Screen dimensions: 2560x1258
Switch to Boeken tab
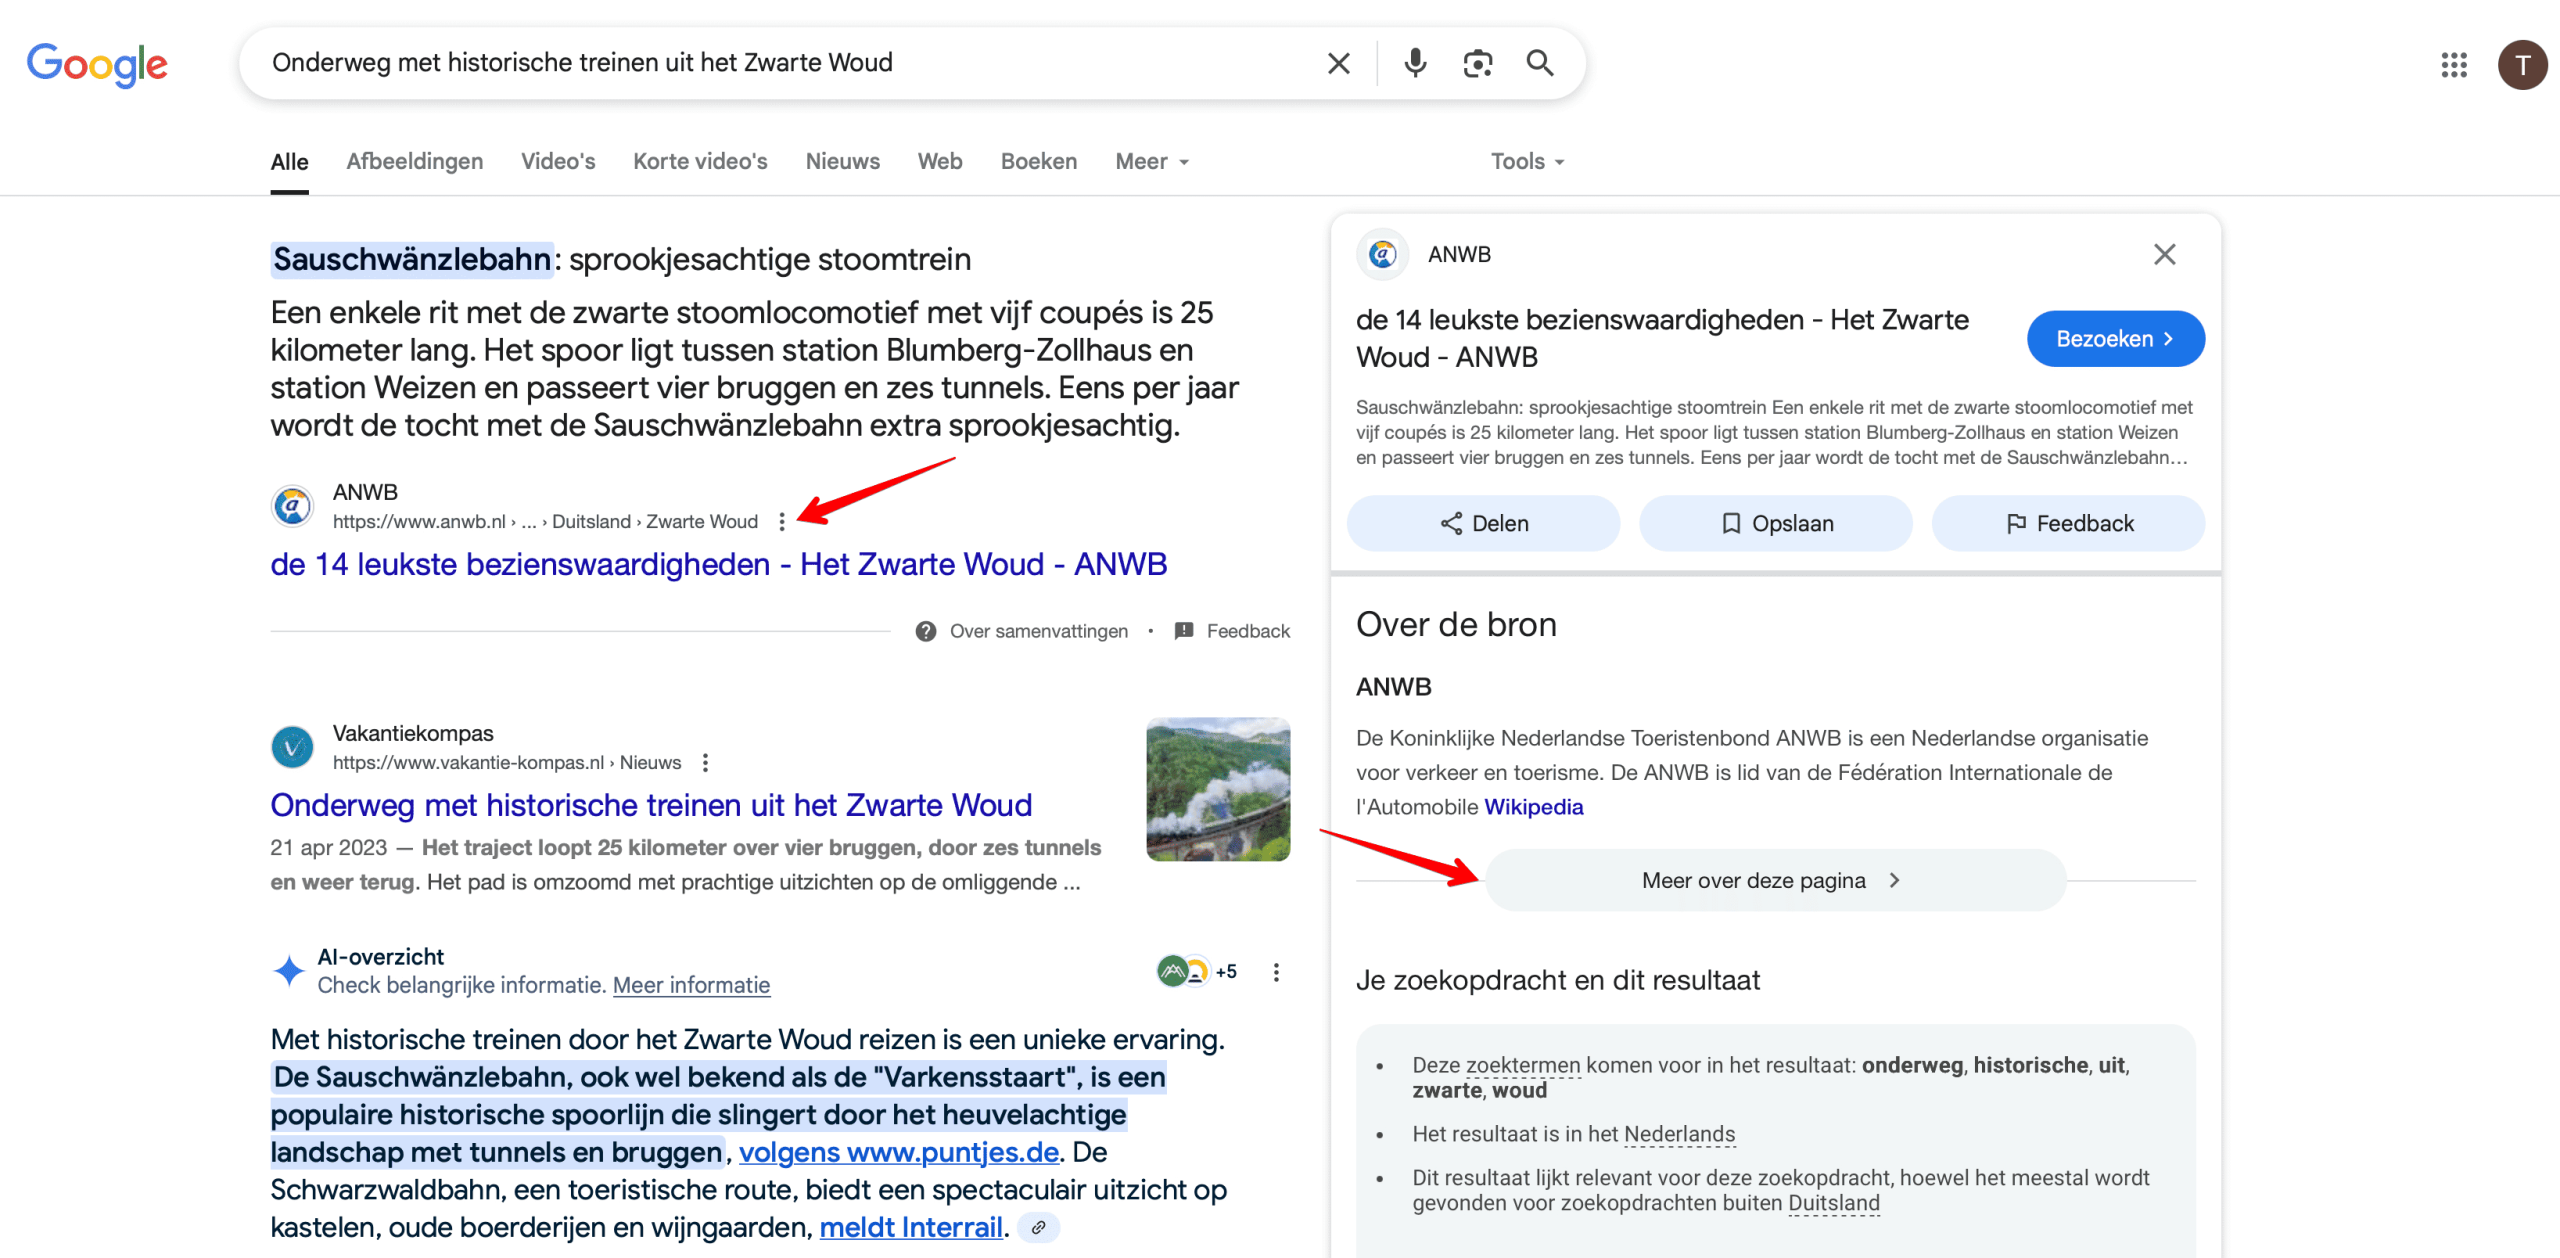coord(1038,161)
